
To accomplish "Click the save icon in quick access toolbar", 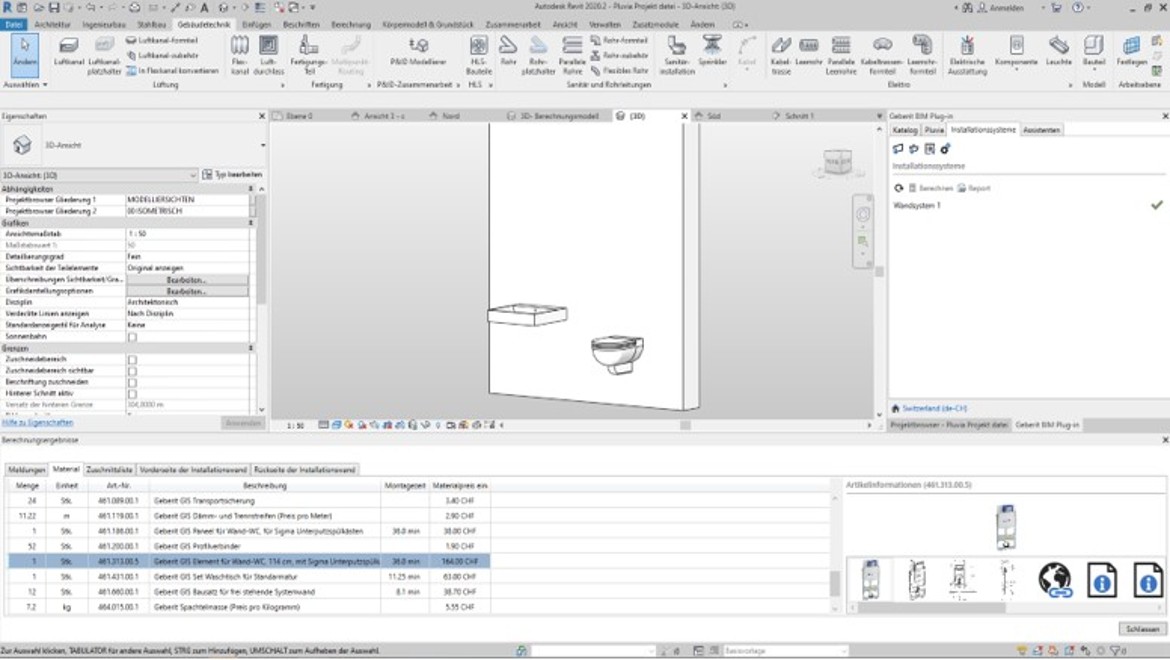I will click(x=54, y=7).
